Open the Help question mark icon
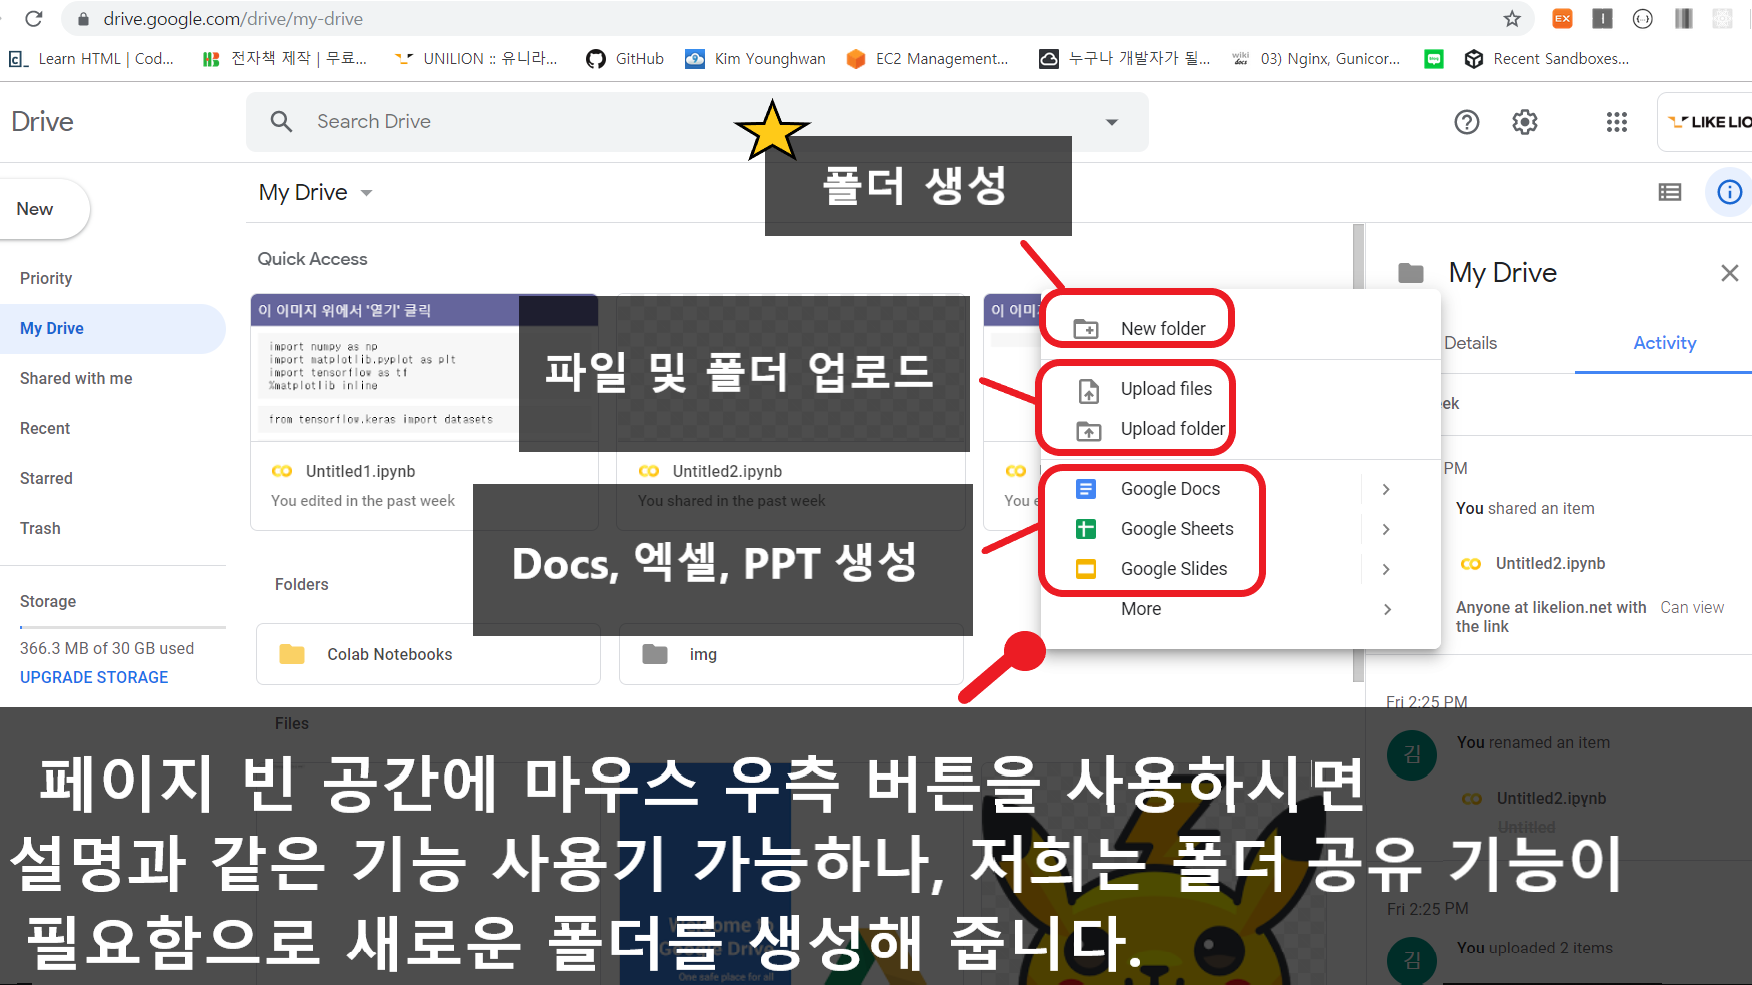This screenshot has width=1752, height=985. (x=1466, y=122)
